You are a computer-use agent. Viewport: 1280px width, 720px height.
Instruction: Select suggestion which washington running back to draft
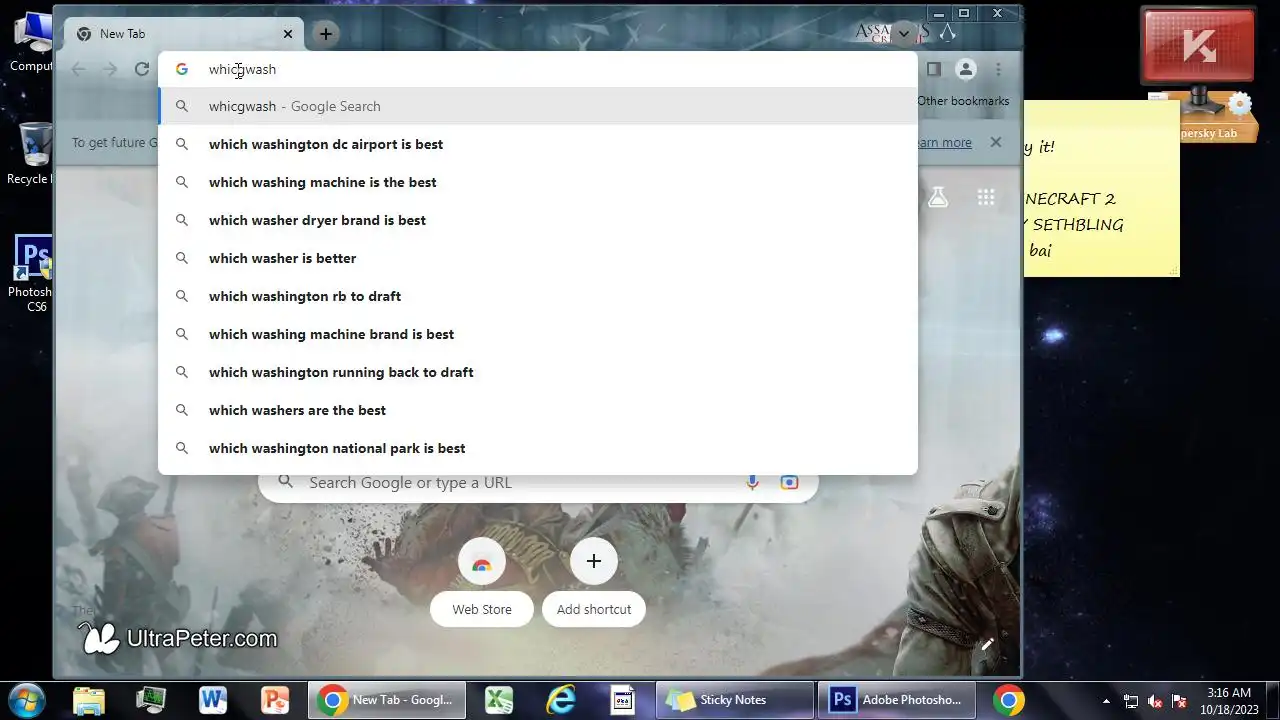click(538, 372)
